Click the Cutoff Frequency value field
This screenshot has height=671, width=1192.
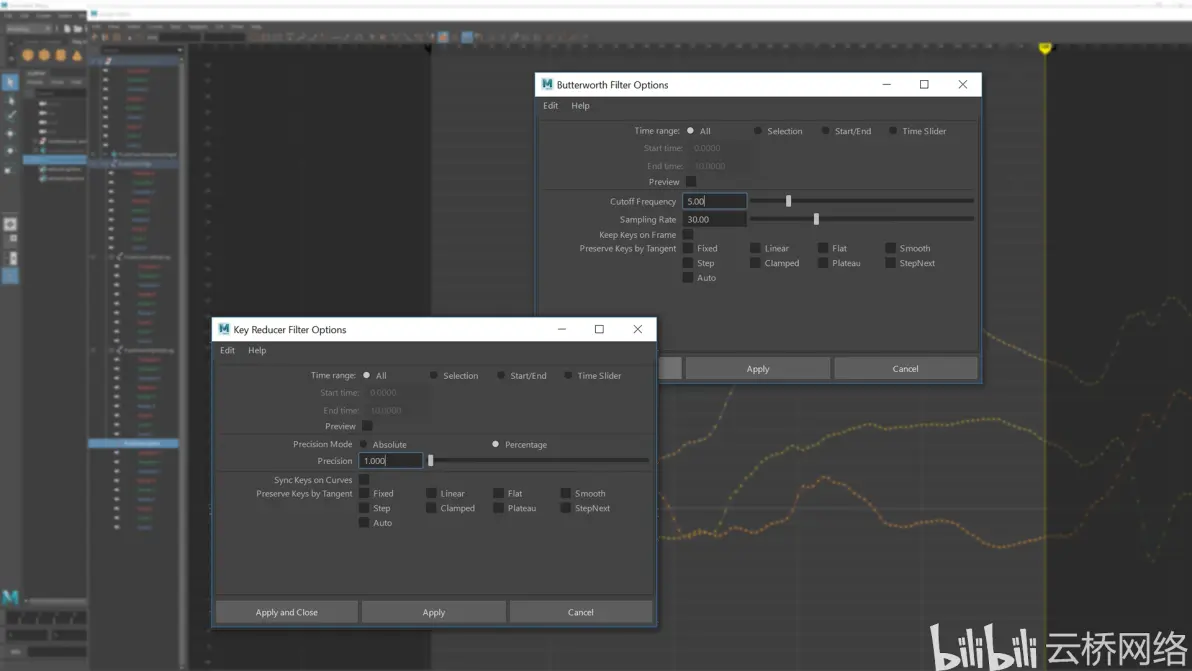(715, 201)
